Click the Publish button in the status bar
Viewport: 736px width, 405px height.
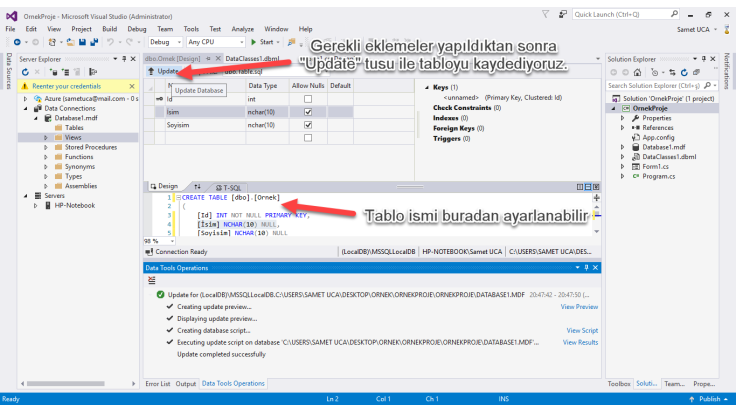[709, 399]
